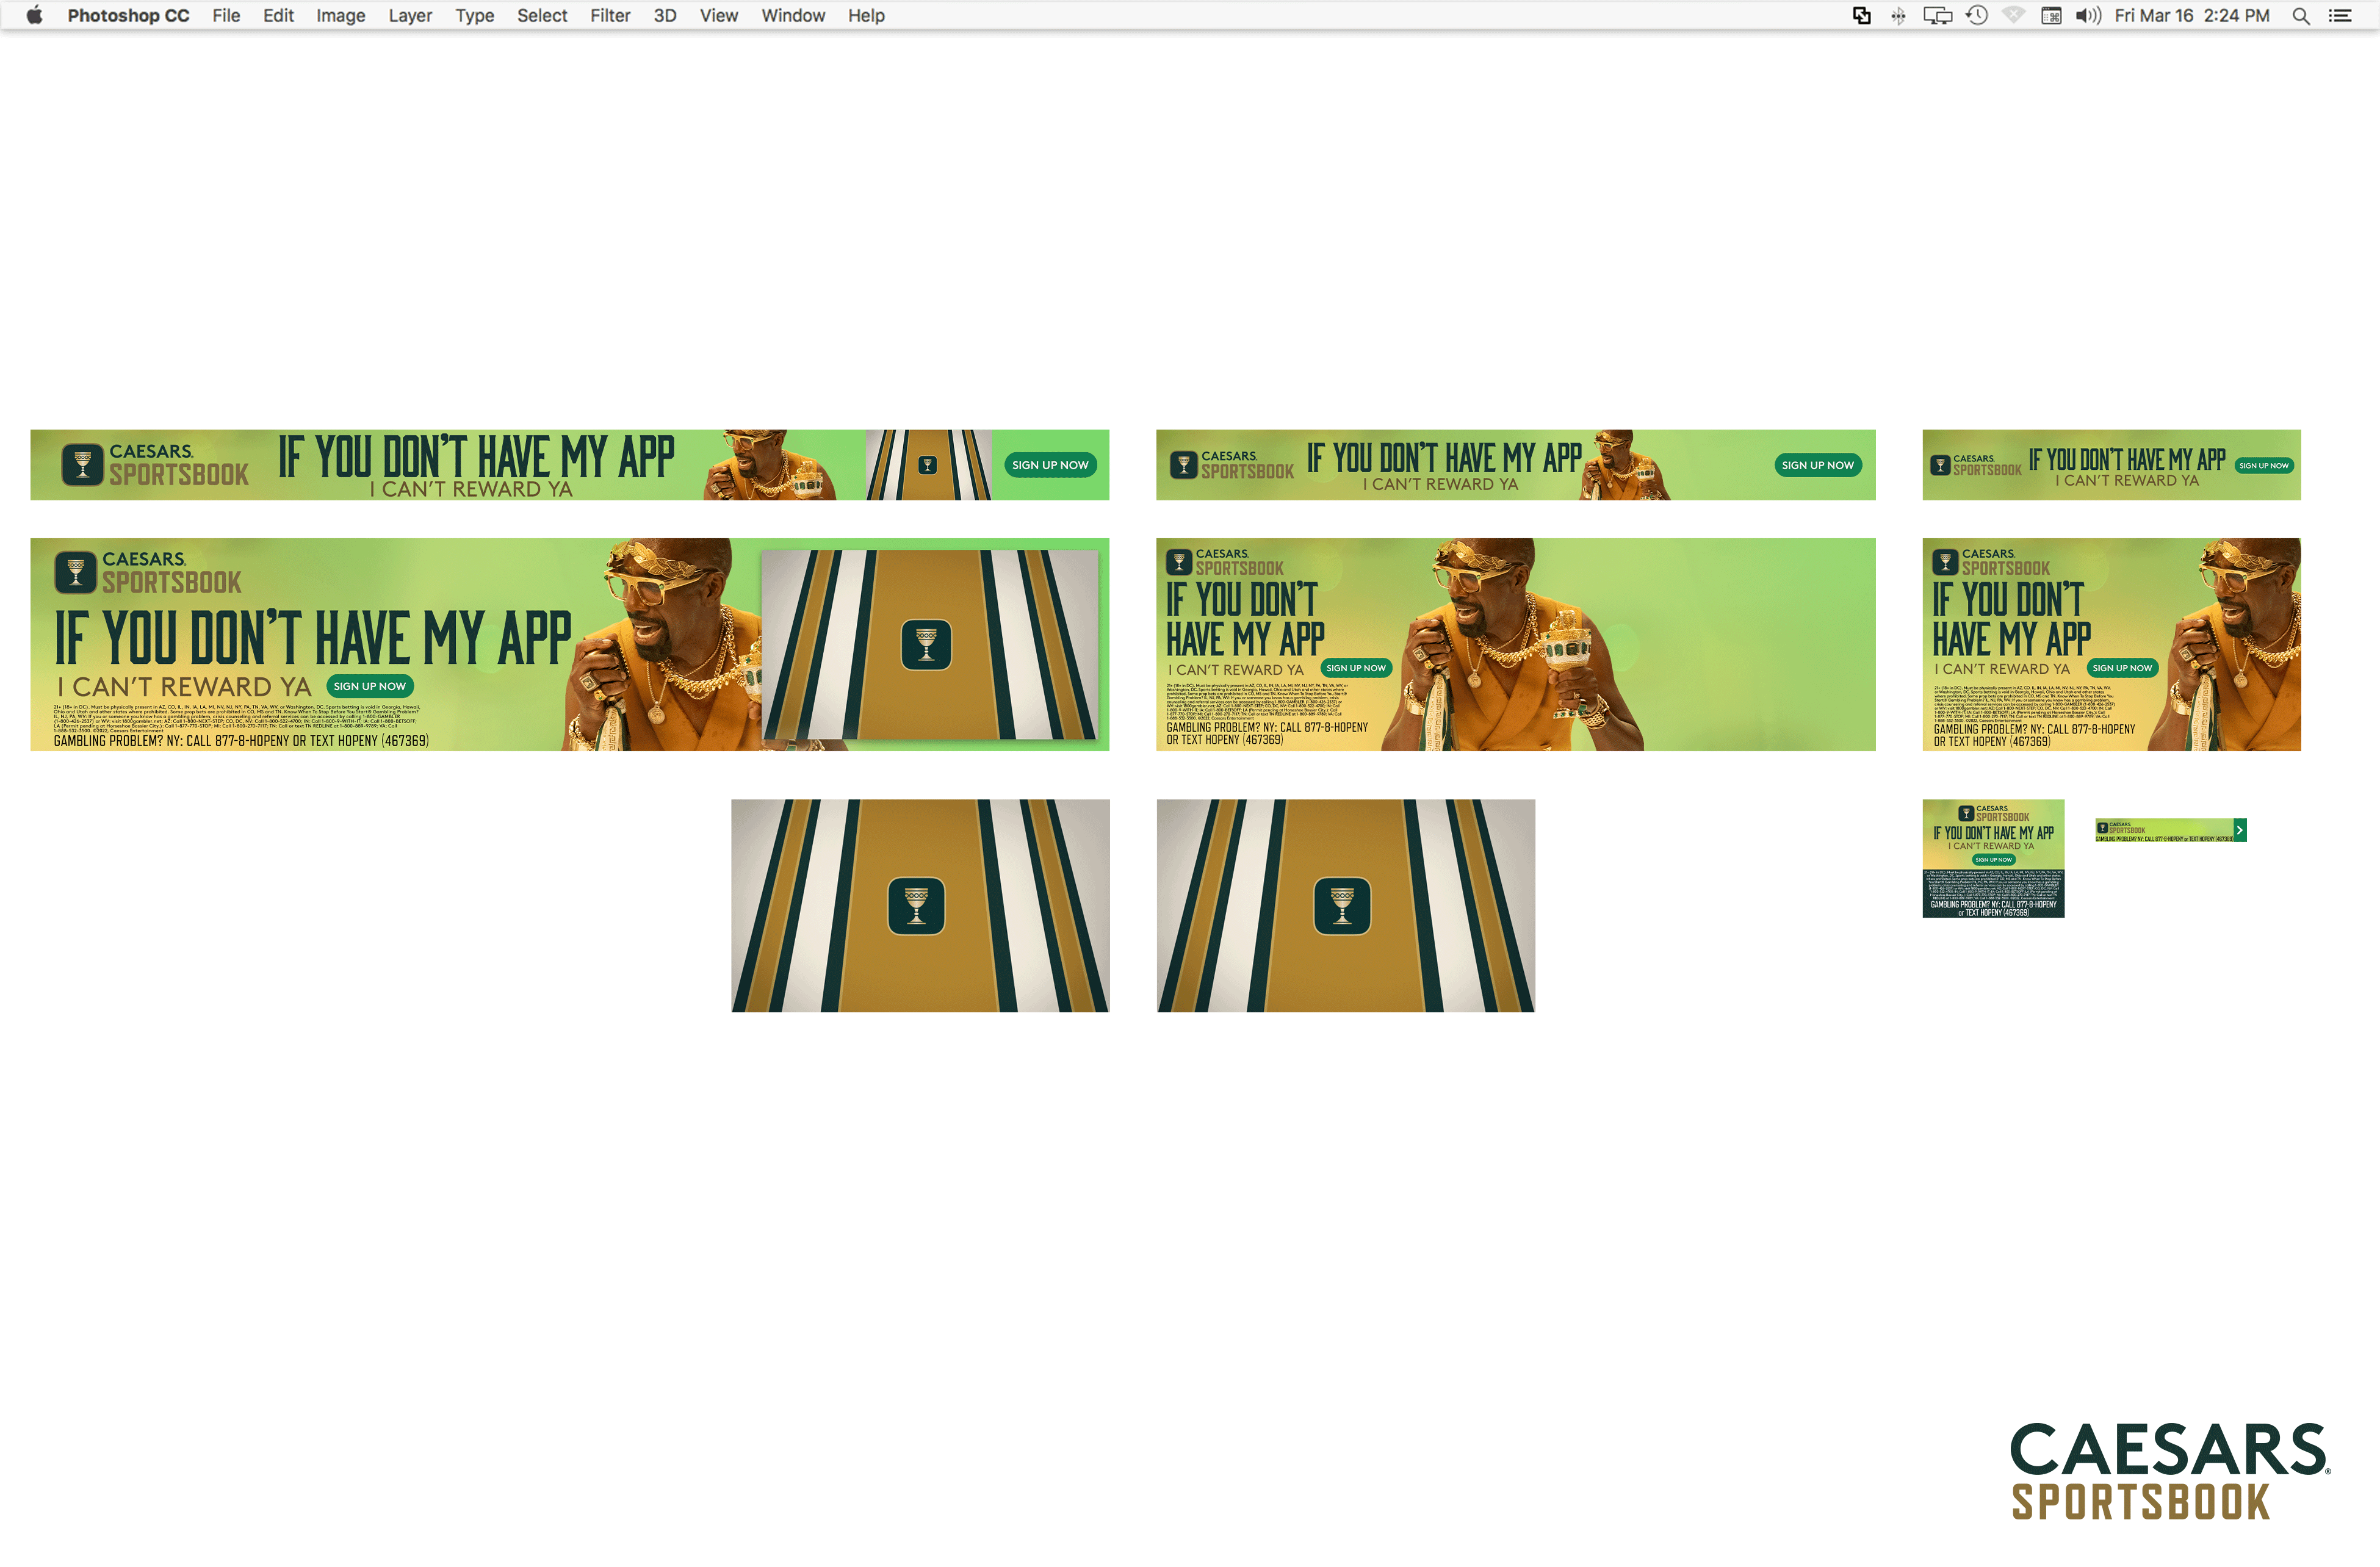
Task: Open Spotlight search magnifier
Action: click(2301, 15)
